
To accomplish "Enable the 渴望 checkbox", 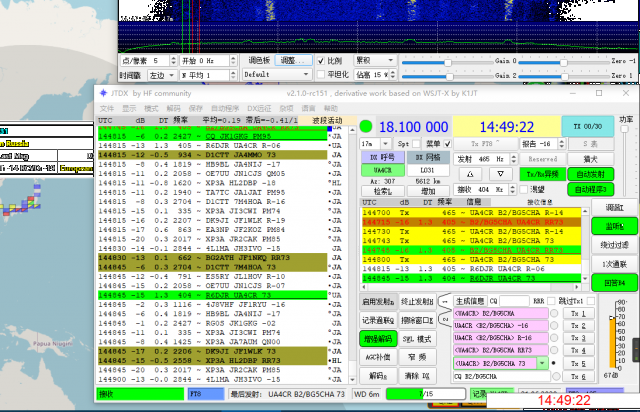I will click(x=524, y=189).
